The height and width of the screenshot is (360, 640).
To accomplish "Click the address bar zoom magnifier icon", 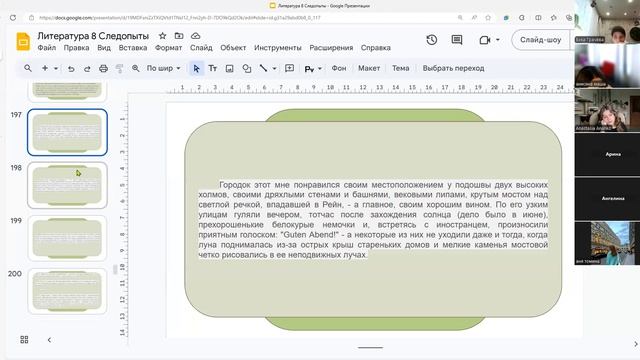I will 460,18.
